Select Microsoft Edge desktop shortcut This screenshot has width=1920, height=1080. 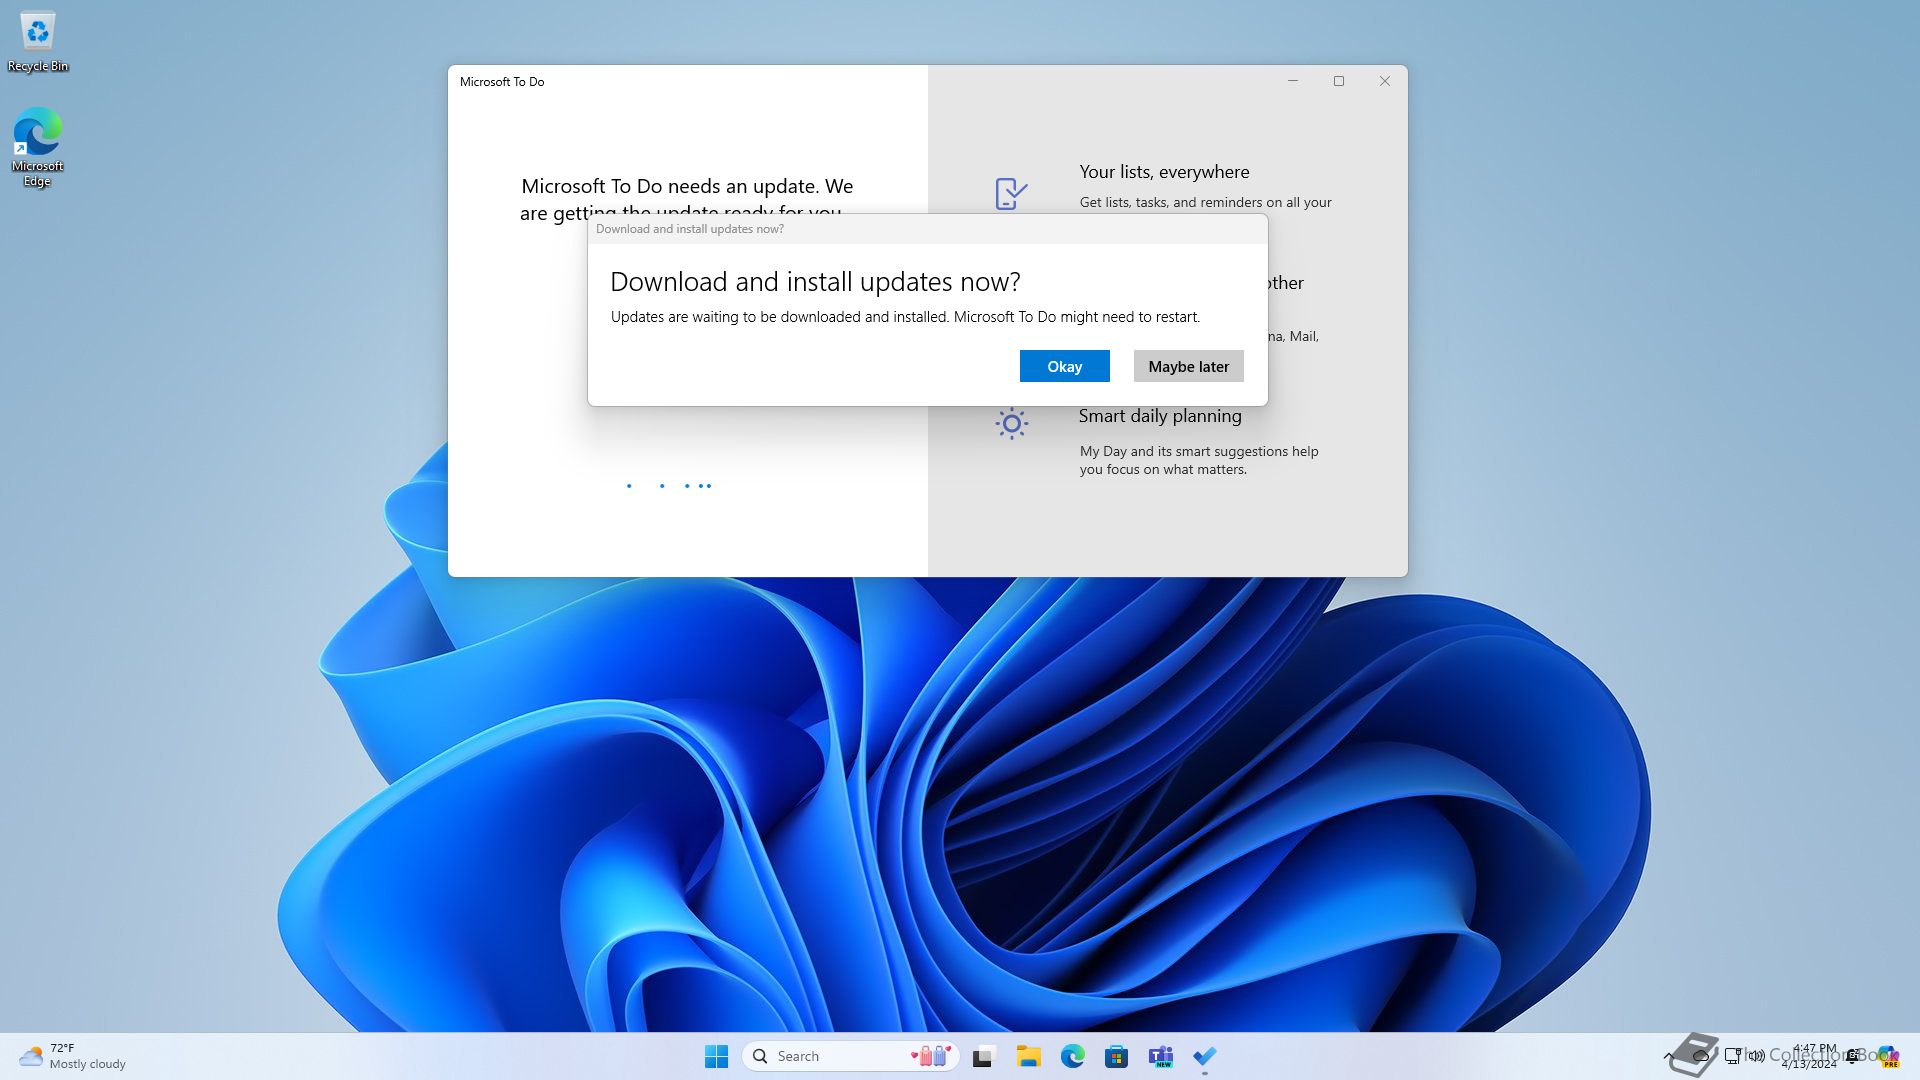[x=38, y=147]
